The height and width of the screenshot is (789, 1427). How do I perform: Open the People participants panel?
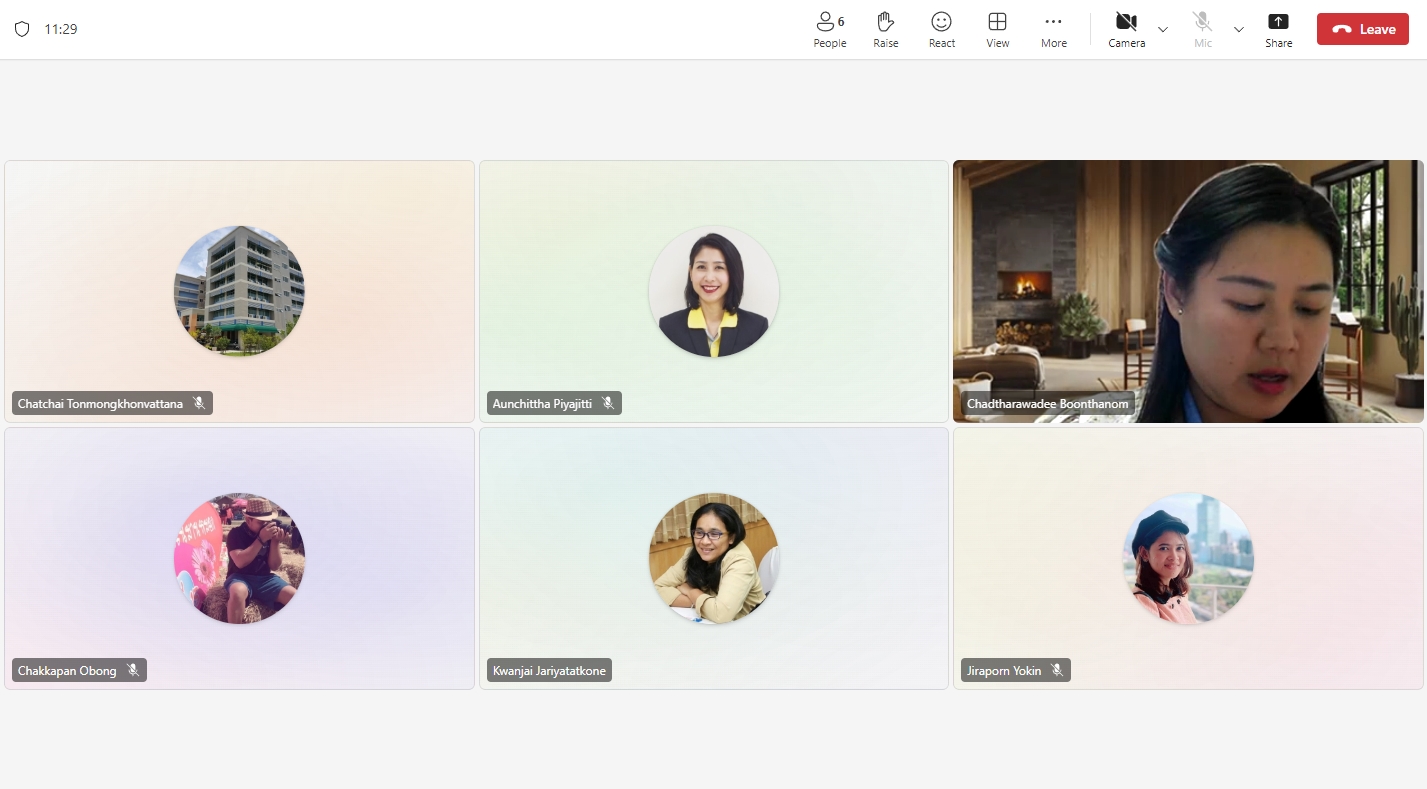coord(829,29)
